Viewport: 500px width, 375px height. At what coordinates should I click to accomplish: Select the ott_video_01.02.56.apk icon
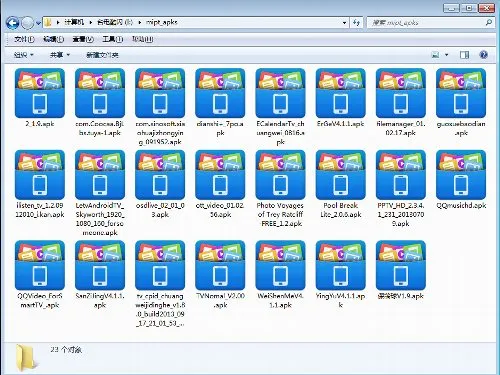220,175
